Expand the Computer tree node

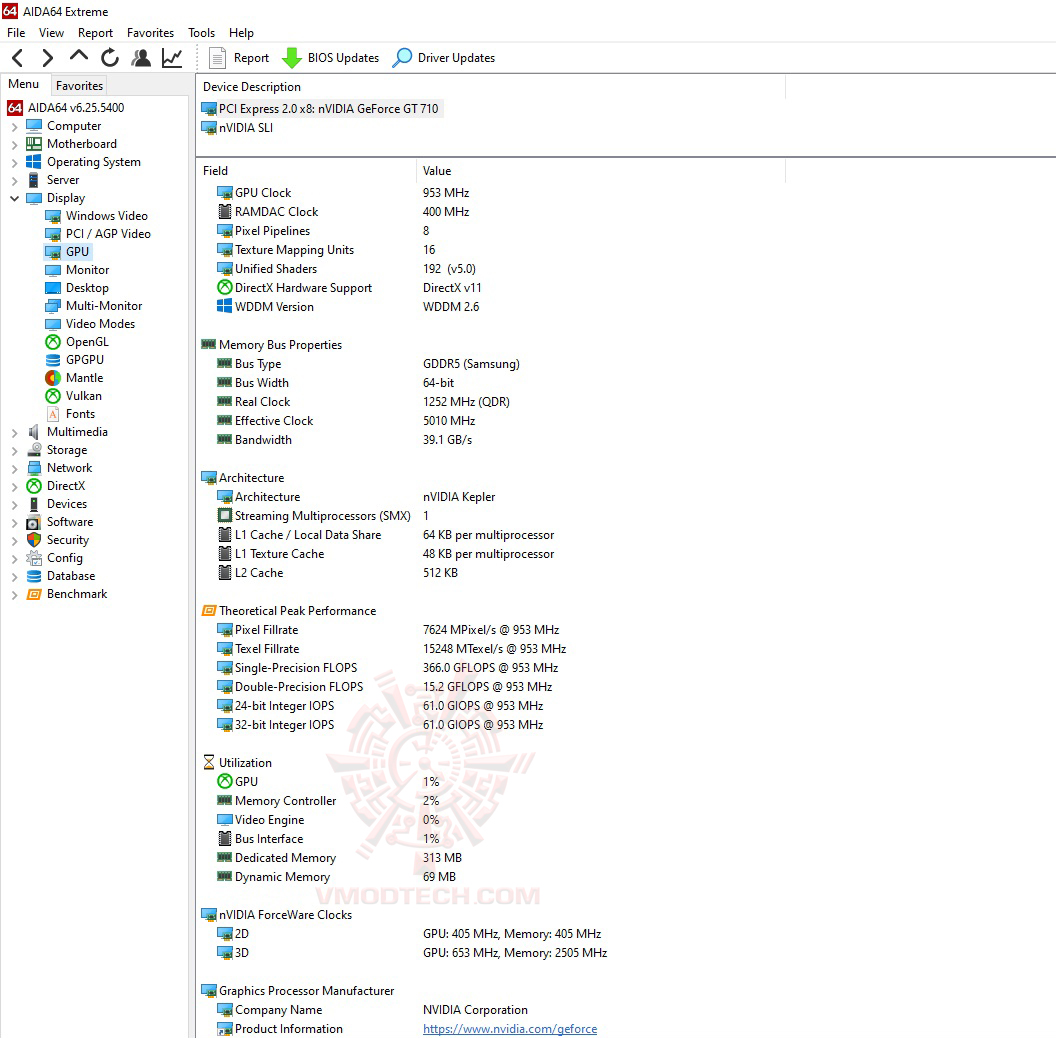[x=14, y=127]
